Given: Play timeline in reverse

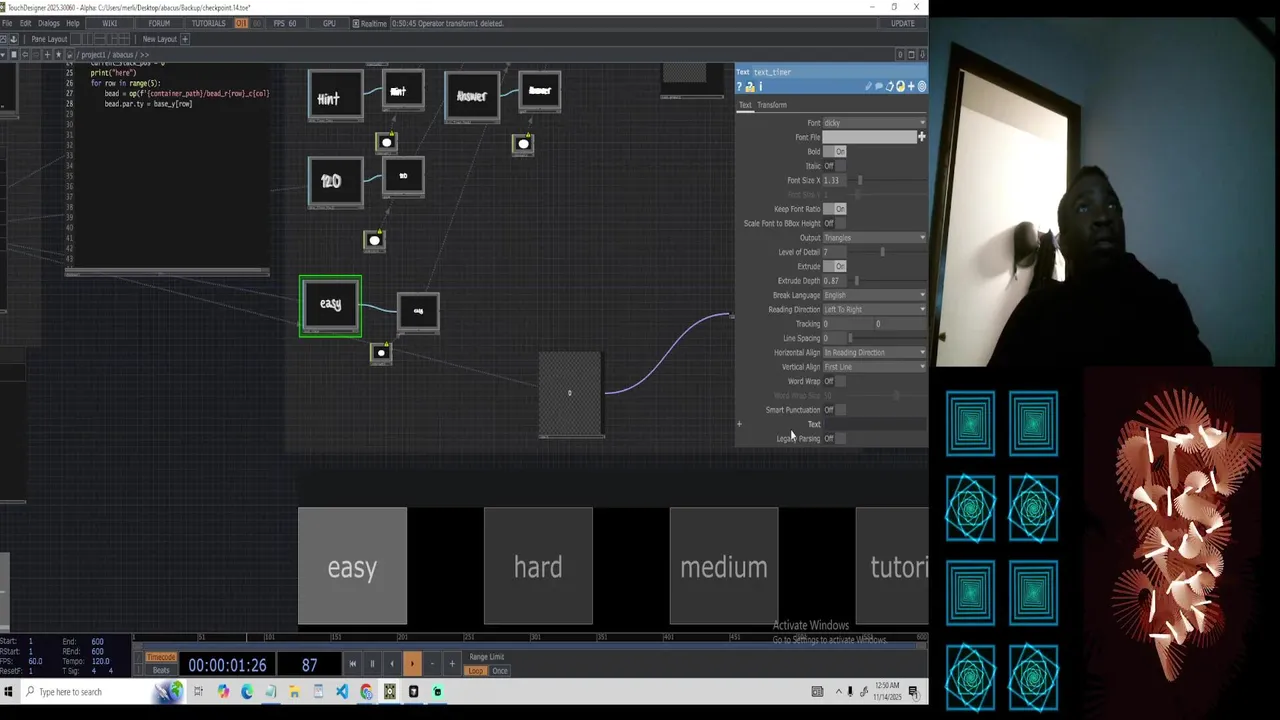Looking at the screenshot, I should 392,663.
